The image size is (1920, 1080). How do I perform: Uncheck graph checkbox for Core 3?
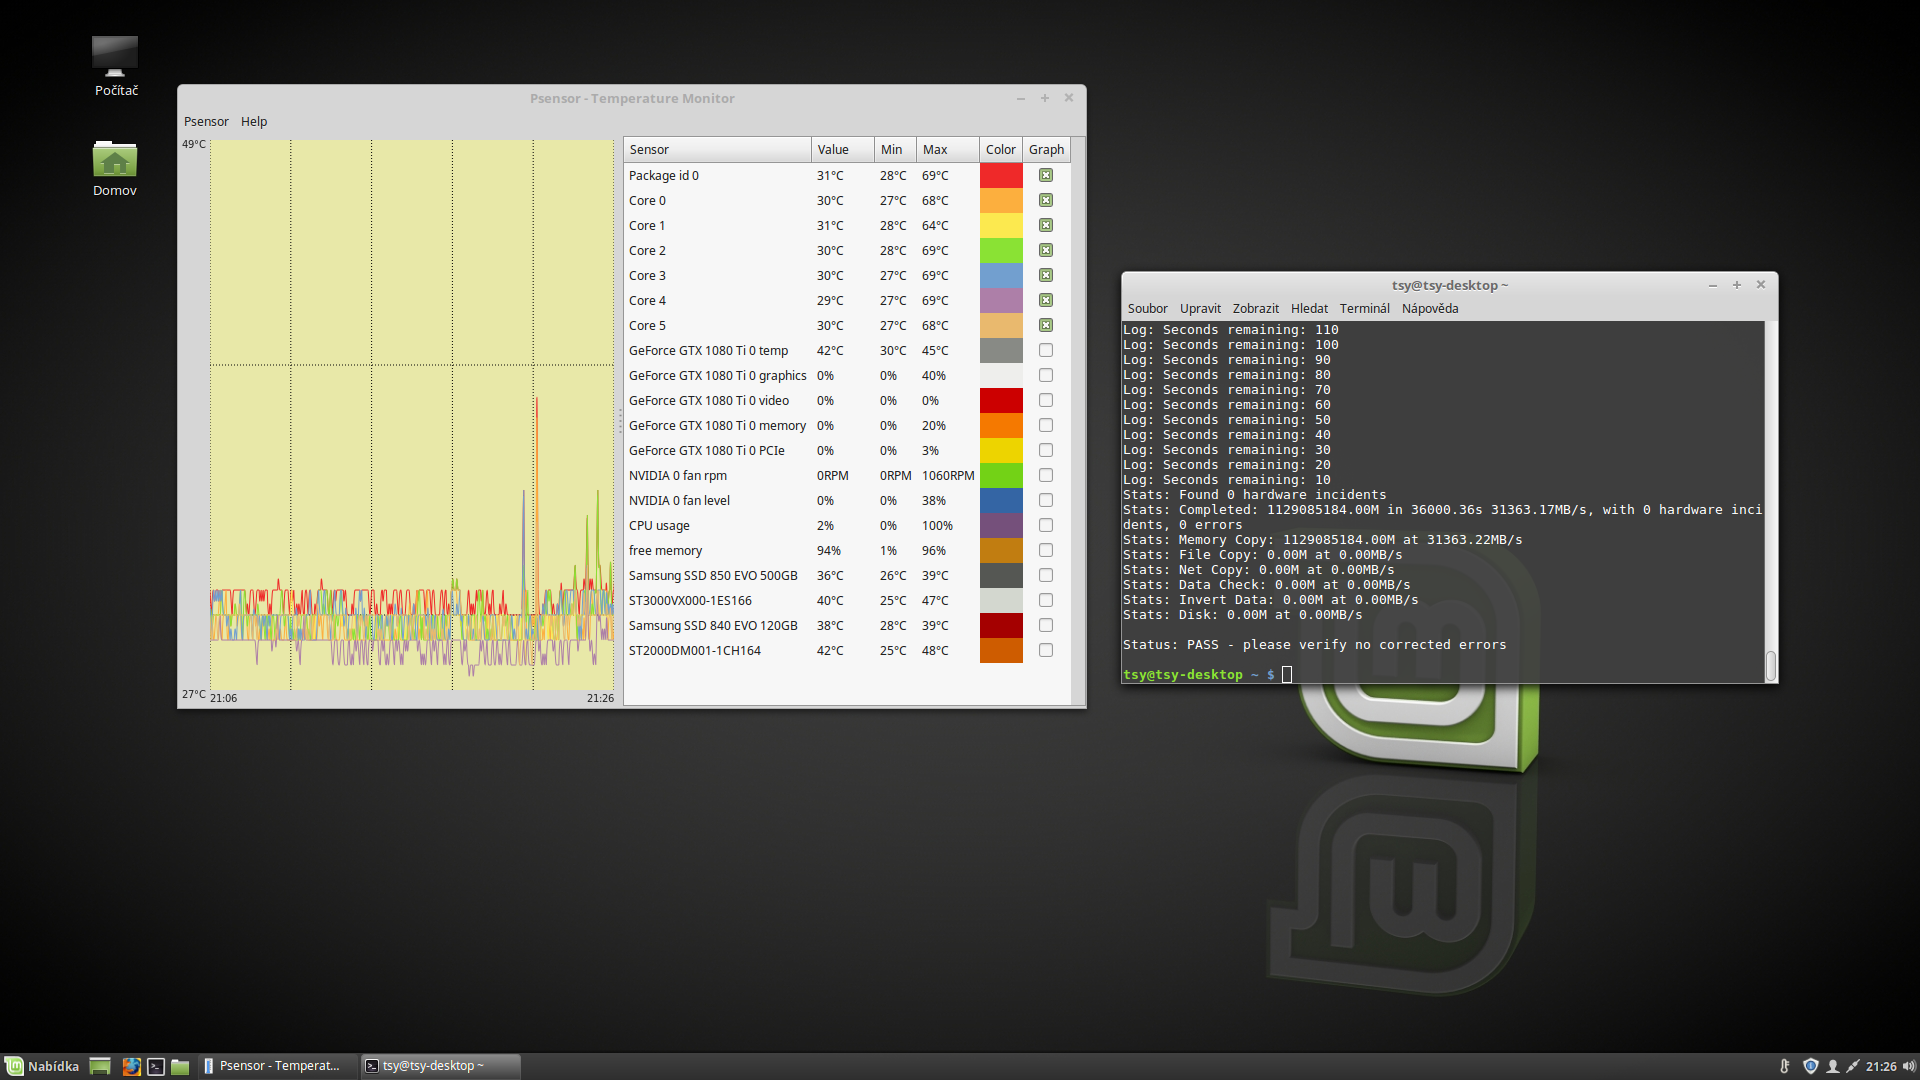1045,275
